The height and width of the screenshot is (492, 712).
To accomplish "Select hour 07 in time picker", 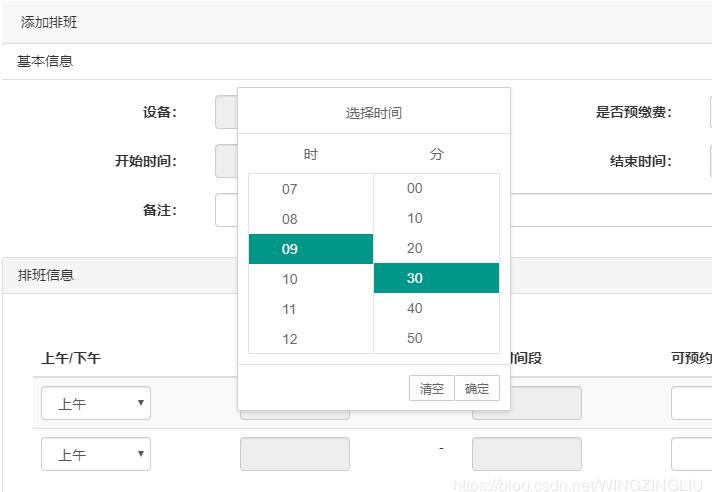I will coord(310,189).
